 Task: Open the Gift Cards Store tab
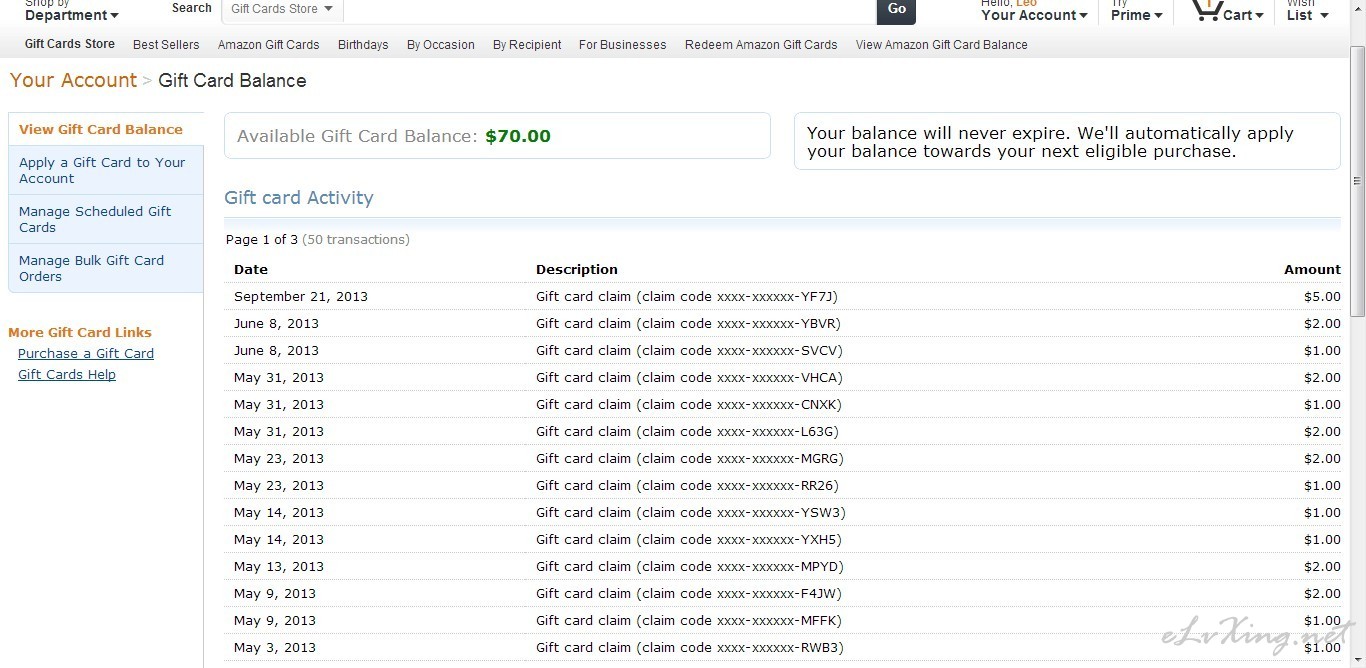(70, 44)
